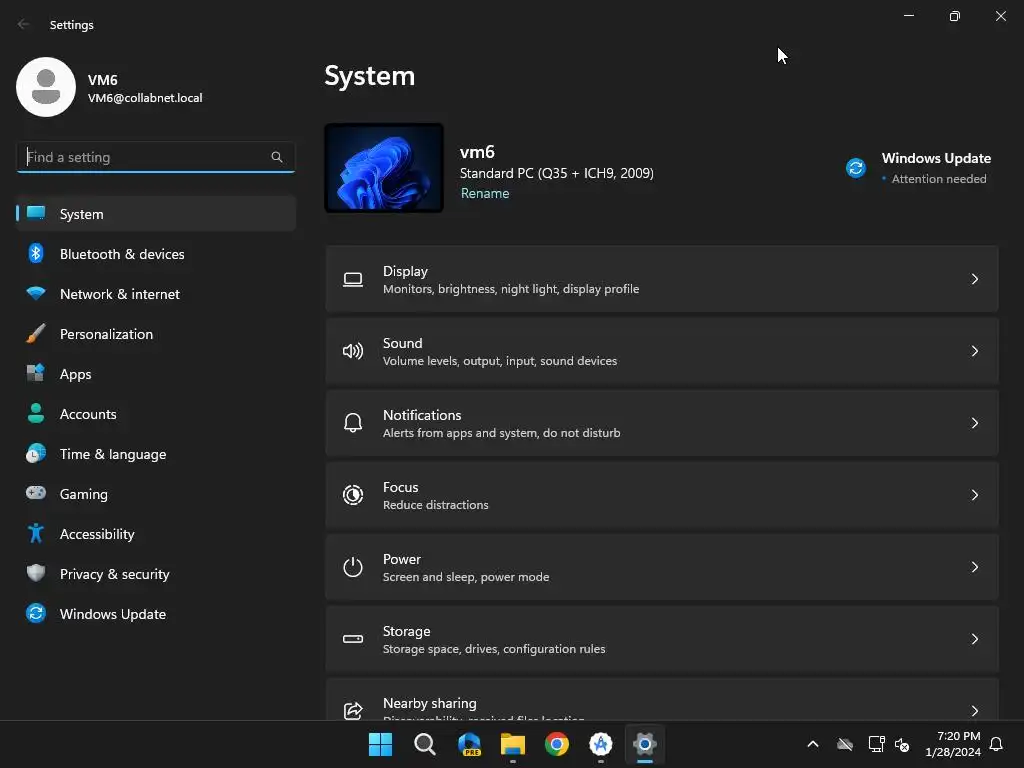Image resolution: width=1024 pixels, height=768 pixels.
Task: Click "Monitors, brightness, night light, display profile" text
Action: (511, 289)
